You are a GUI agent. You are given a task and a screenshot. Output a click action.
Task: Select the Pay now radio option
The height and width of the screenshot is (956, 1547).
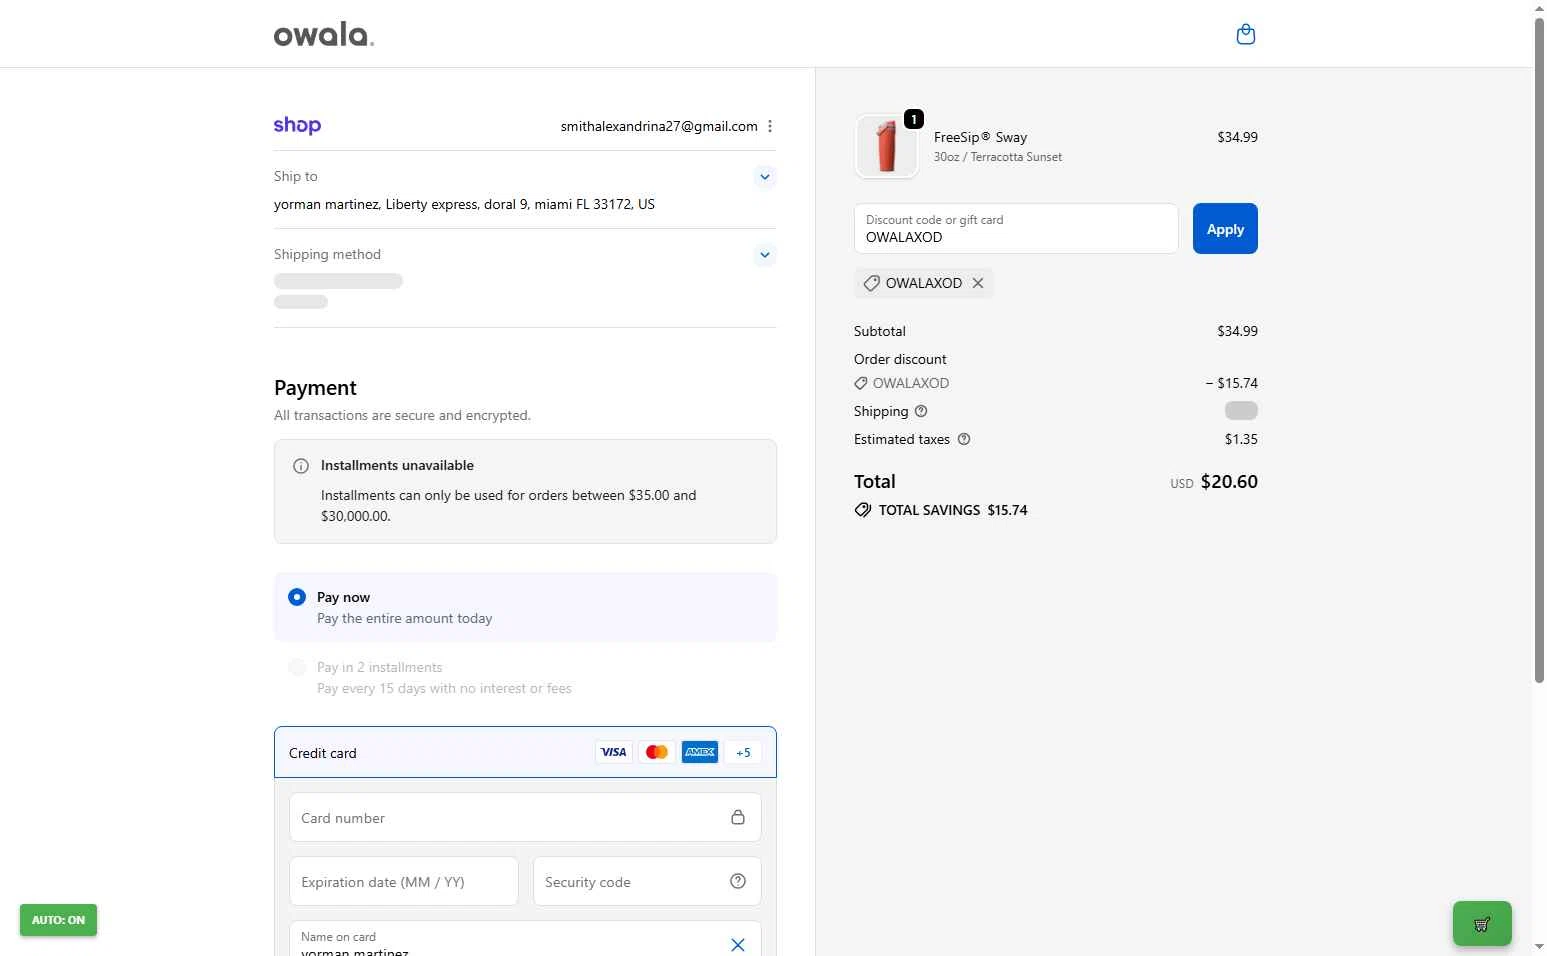tap(297, 597)
